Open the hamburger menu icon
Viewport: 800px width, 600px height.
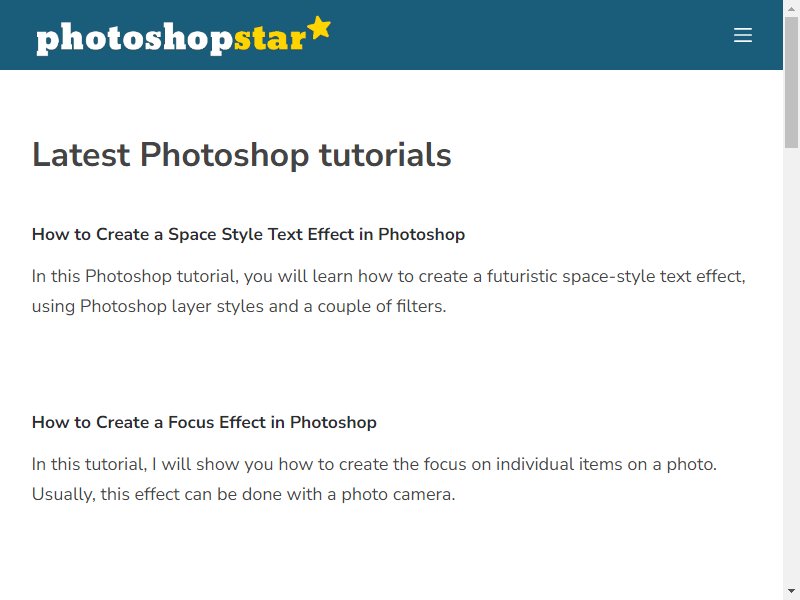tap(742, 35)
